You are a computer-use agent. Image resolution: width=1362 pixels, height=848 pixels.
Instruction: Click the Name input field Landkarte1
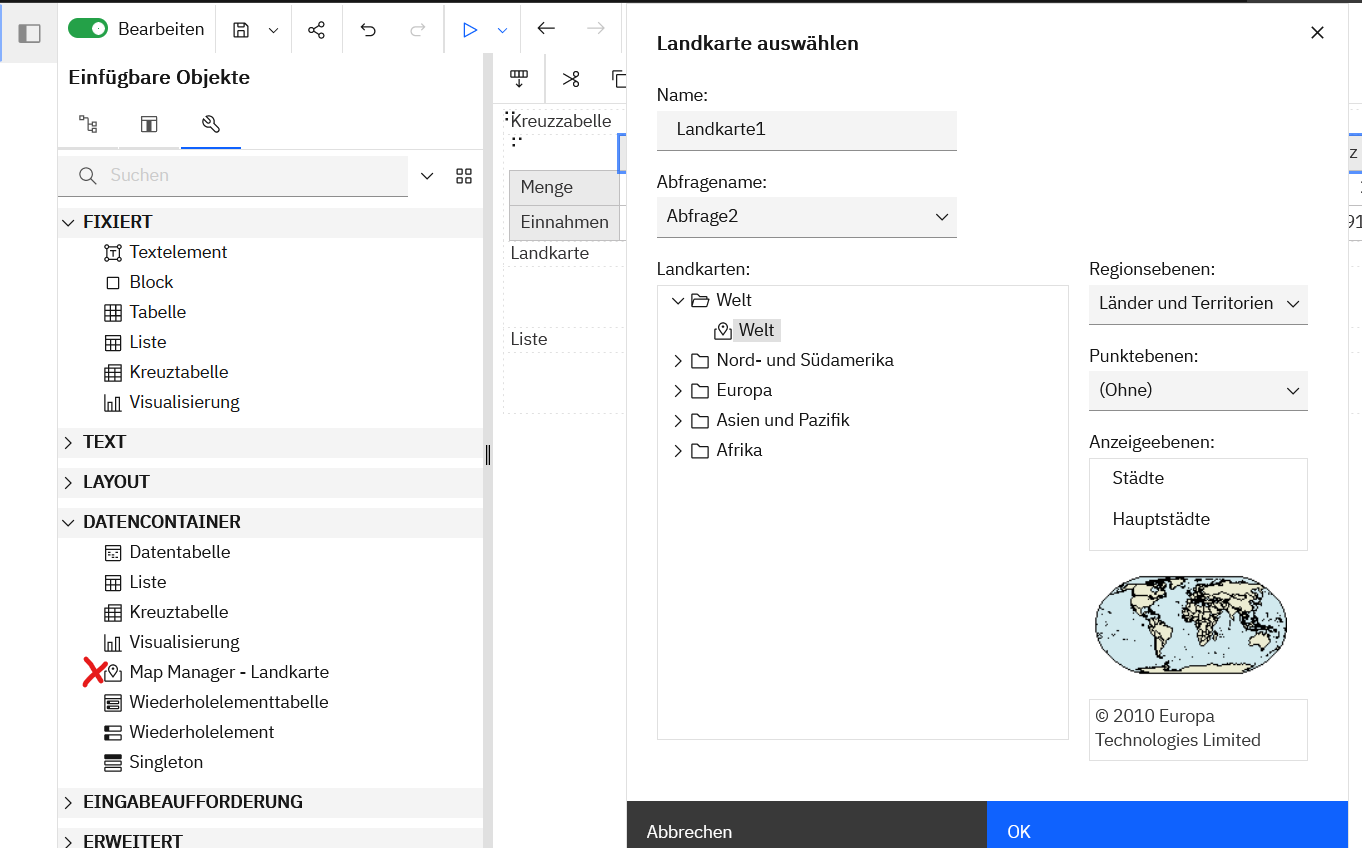click(x=806, y=130)
